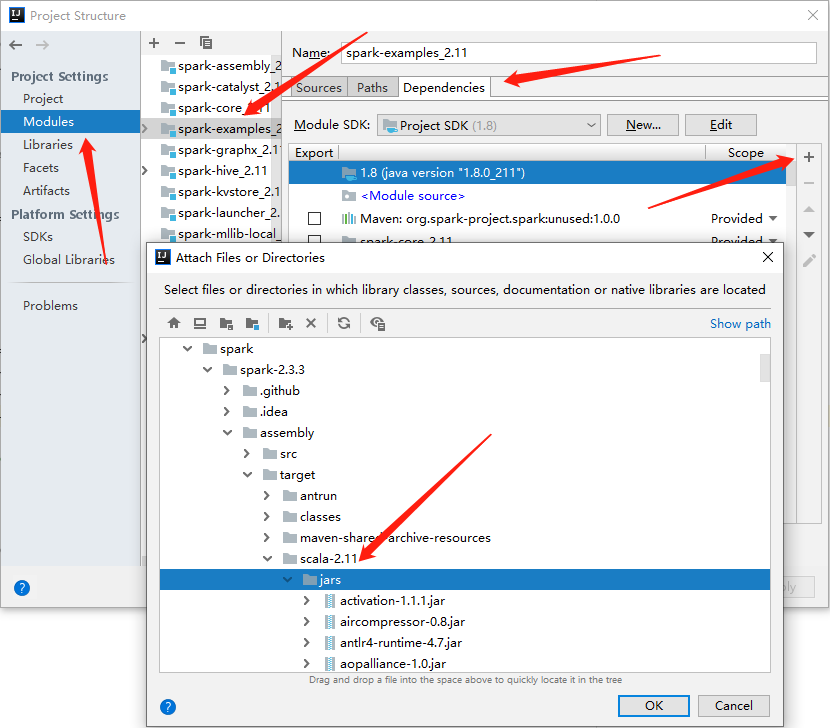Click the Show path link
The height and width of the screenshot is (728, 830).
pyautogui.click(x=739, y=323)
